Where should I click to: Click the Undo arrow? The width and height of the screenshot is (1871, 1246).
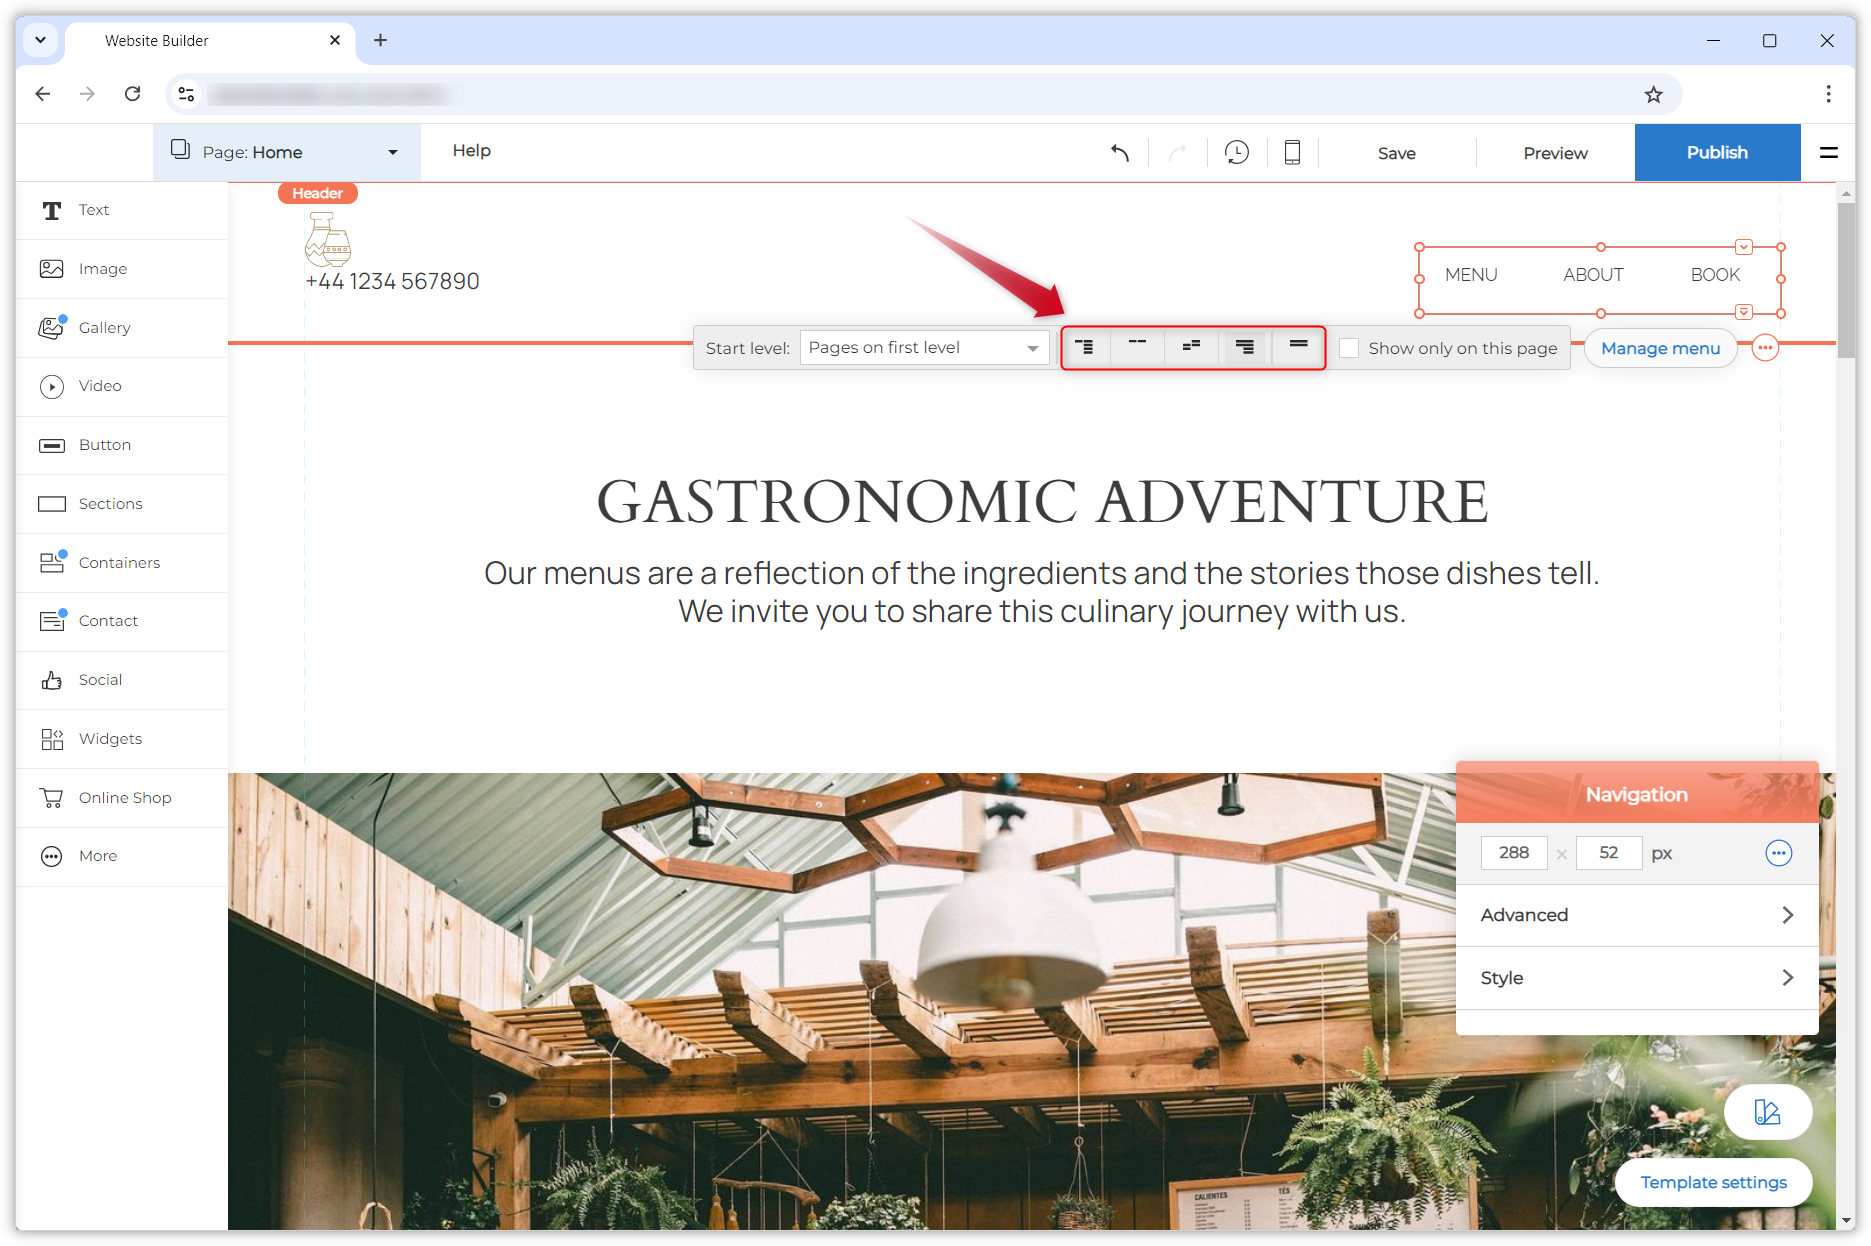[x=1120, y=152]
